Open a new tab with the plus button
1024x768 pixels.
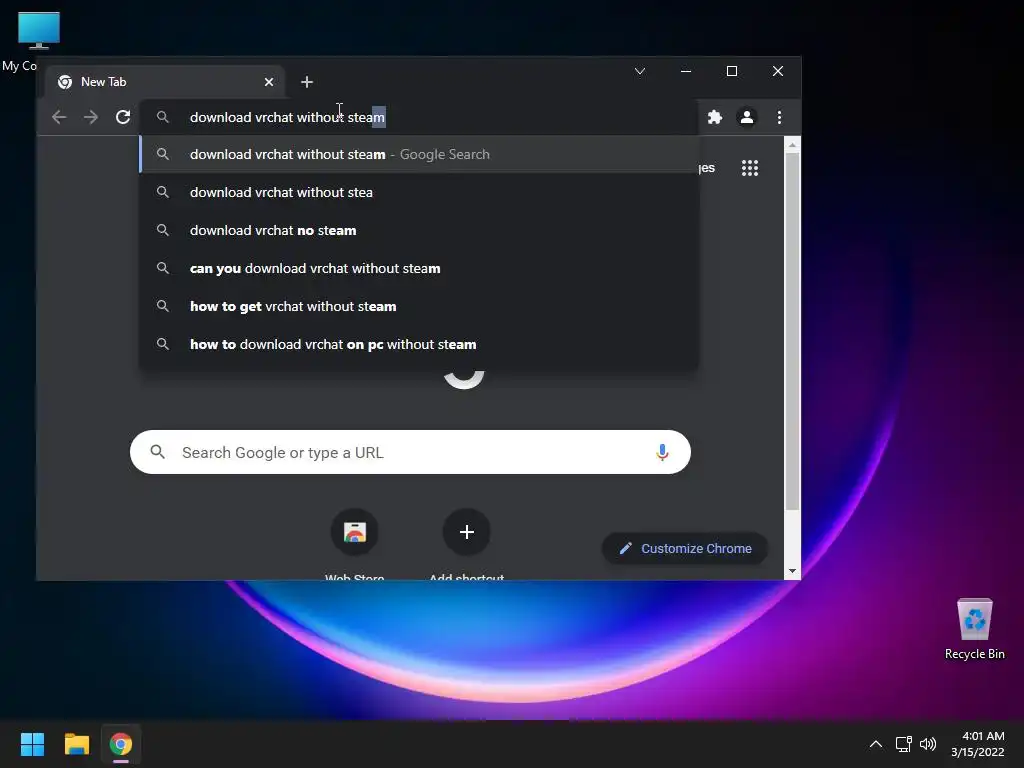307,82
